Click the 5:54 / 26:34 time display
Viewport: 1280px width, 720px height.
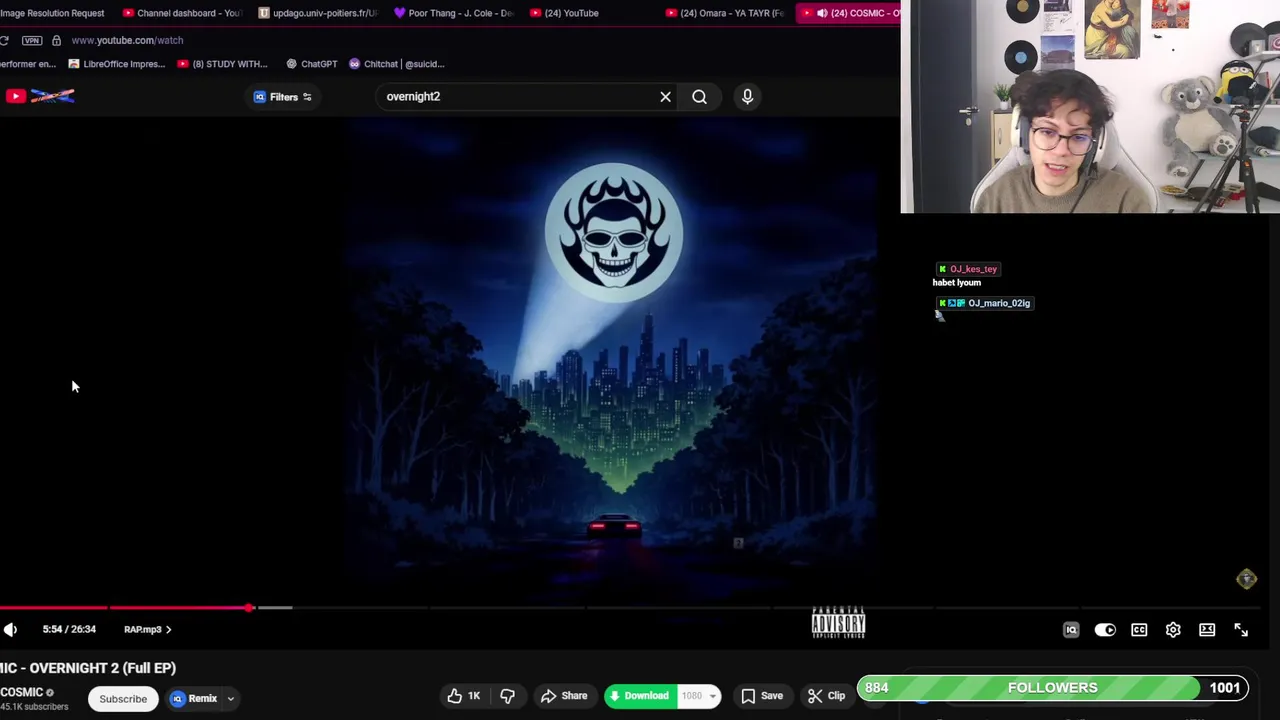pos(69,629)
